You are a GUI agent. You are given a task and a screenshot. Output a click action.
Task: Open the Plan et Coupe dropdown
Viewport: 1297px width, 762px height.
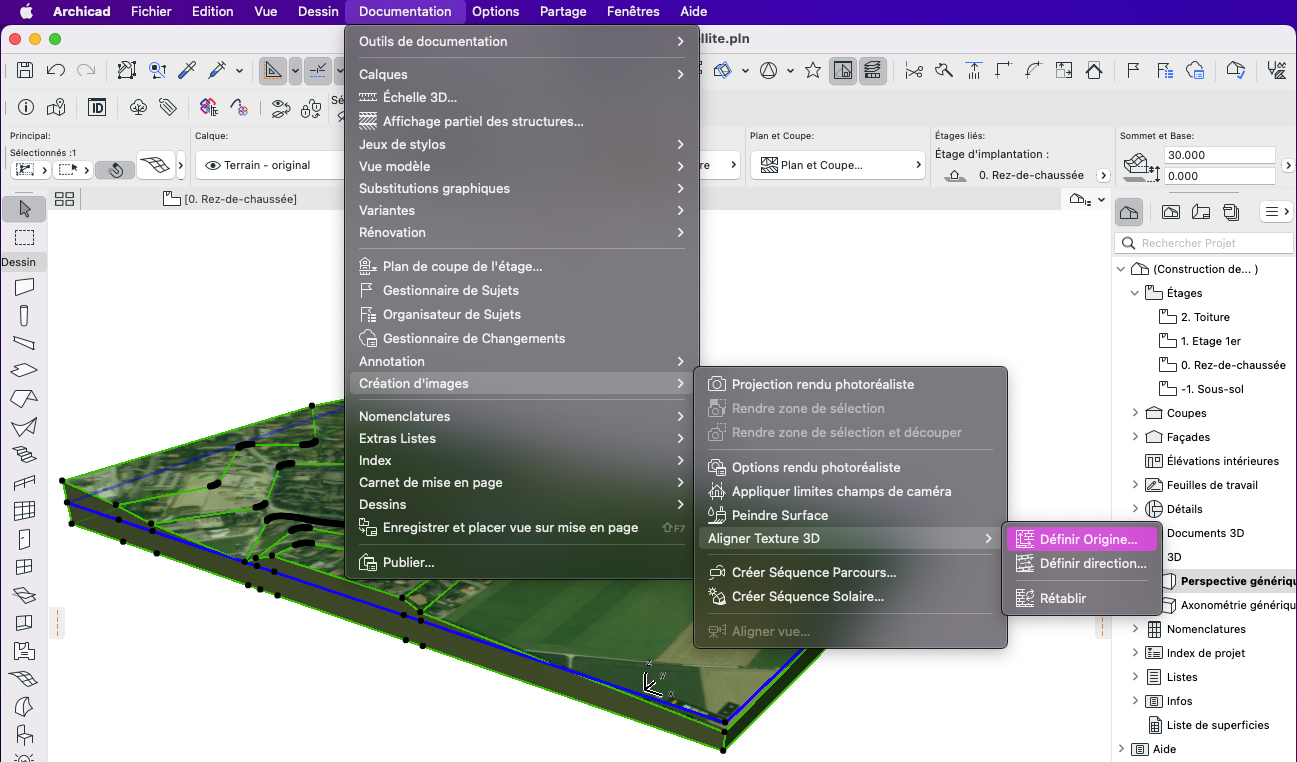838,165
